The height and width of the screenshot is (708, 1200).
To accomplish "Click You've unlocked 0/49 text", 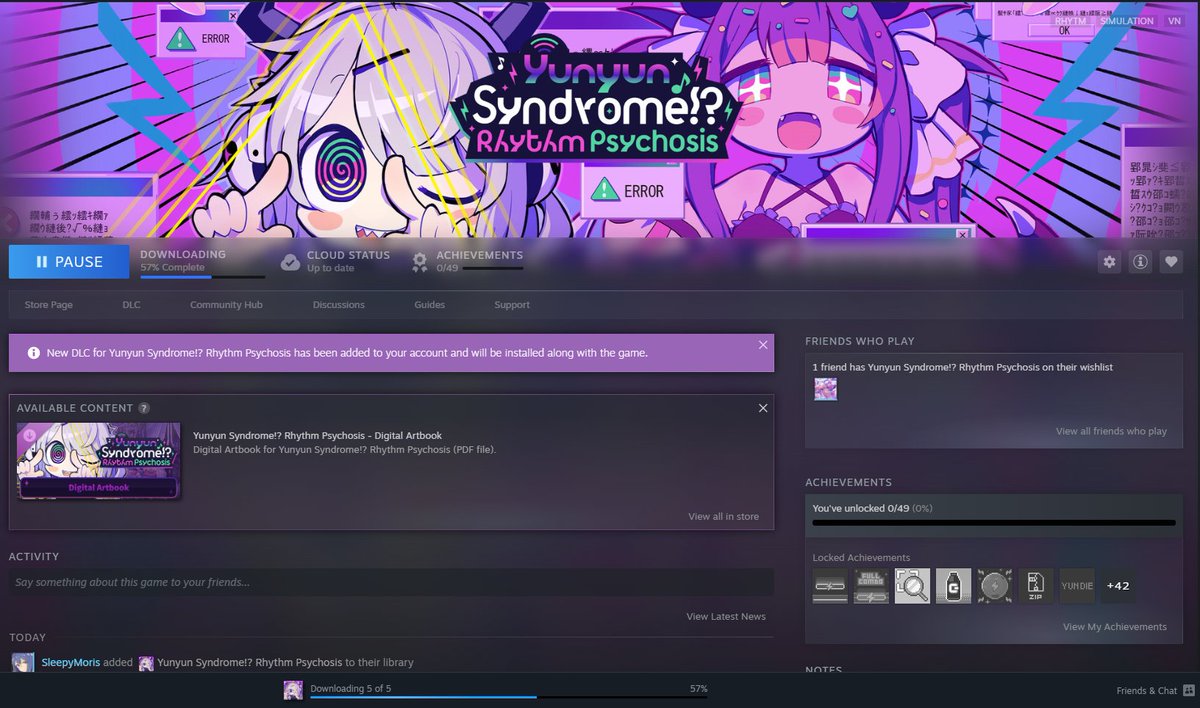I will [872, 508].
